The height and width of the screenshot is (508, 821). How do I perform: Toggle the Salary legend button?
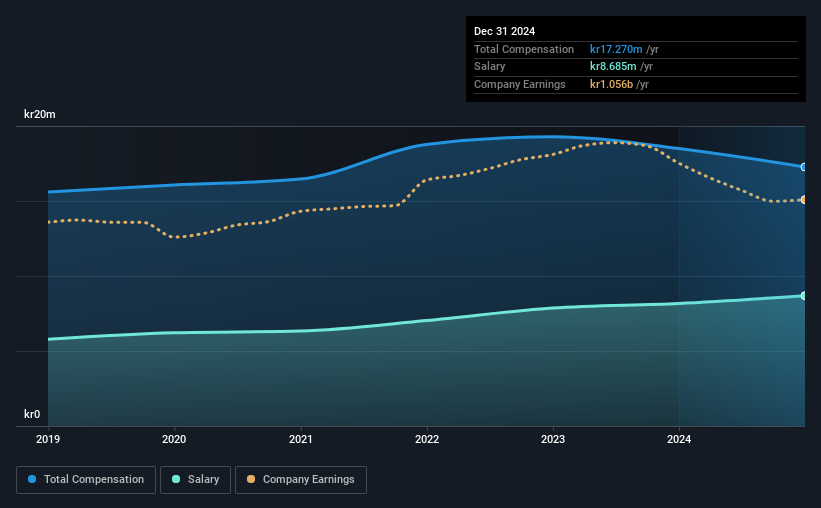pyautogui.click(x=195, y=480)
